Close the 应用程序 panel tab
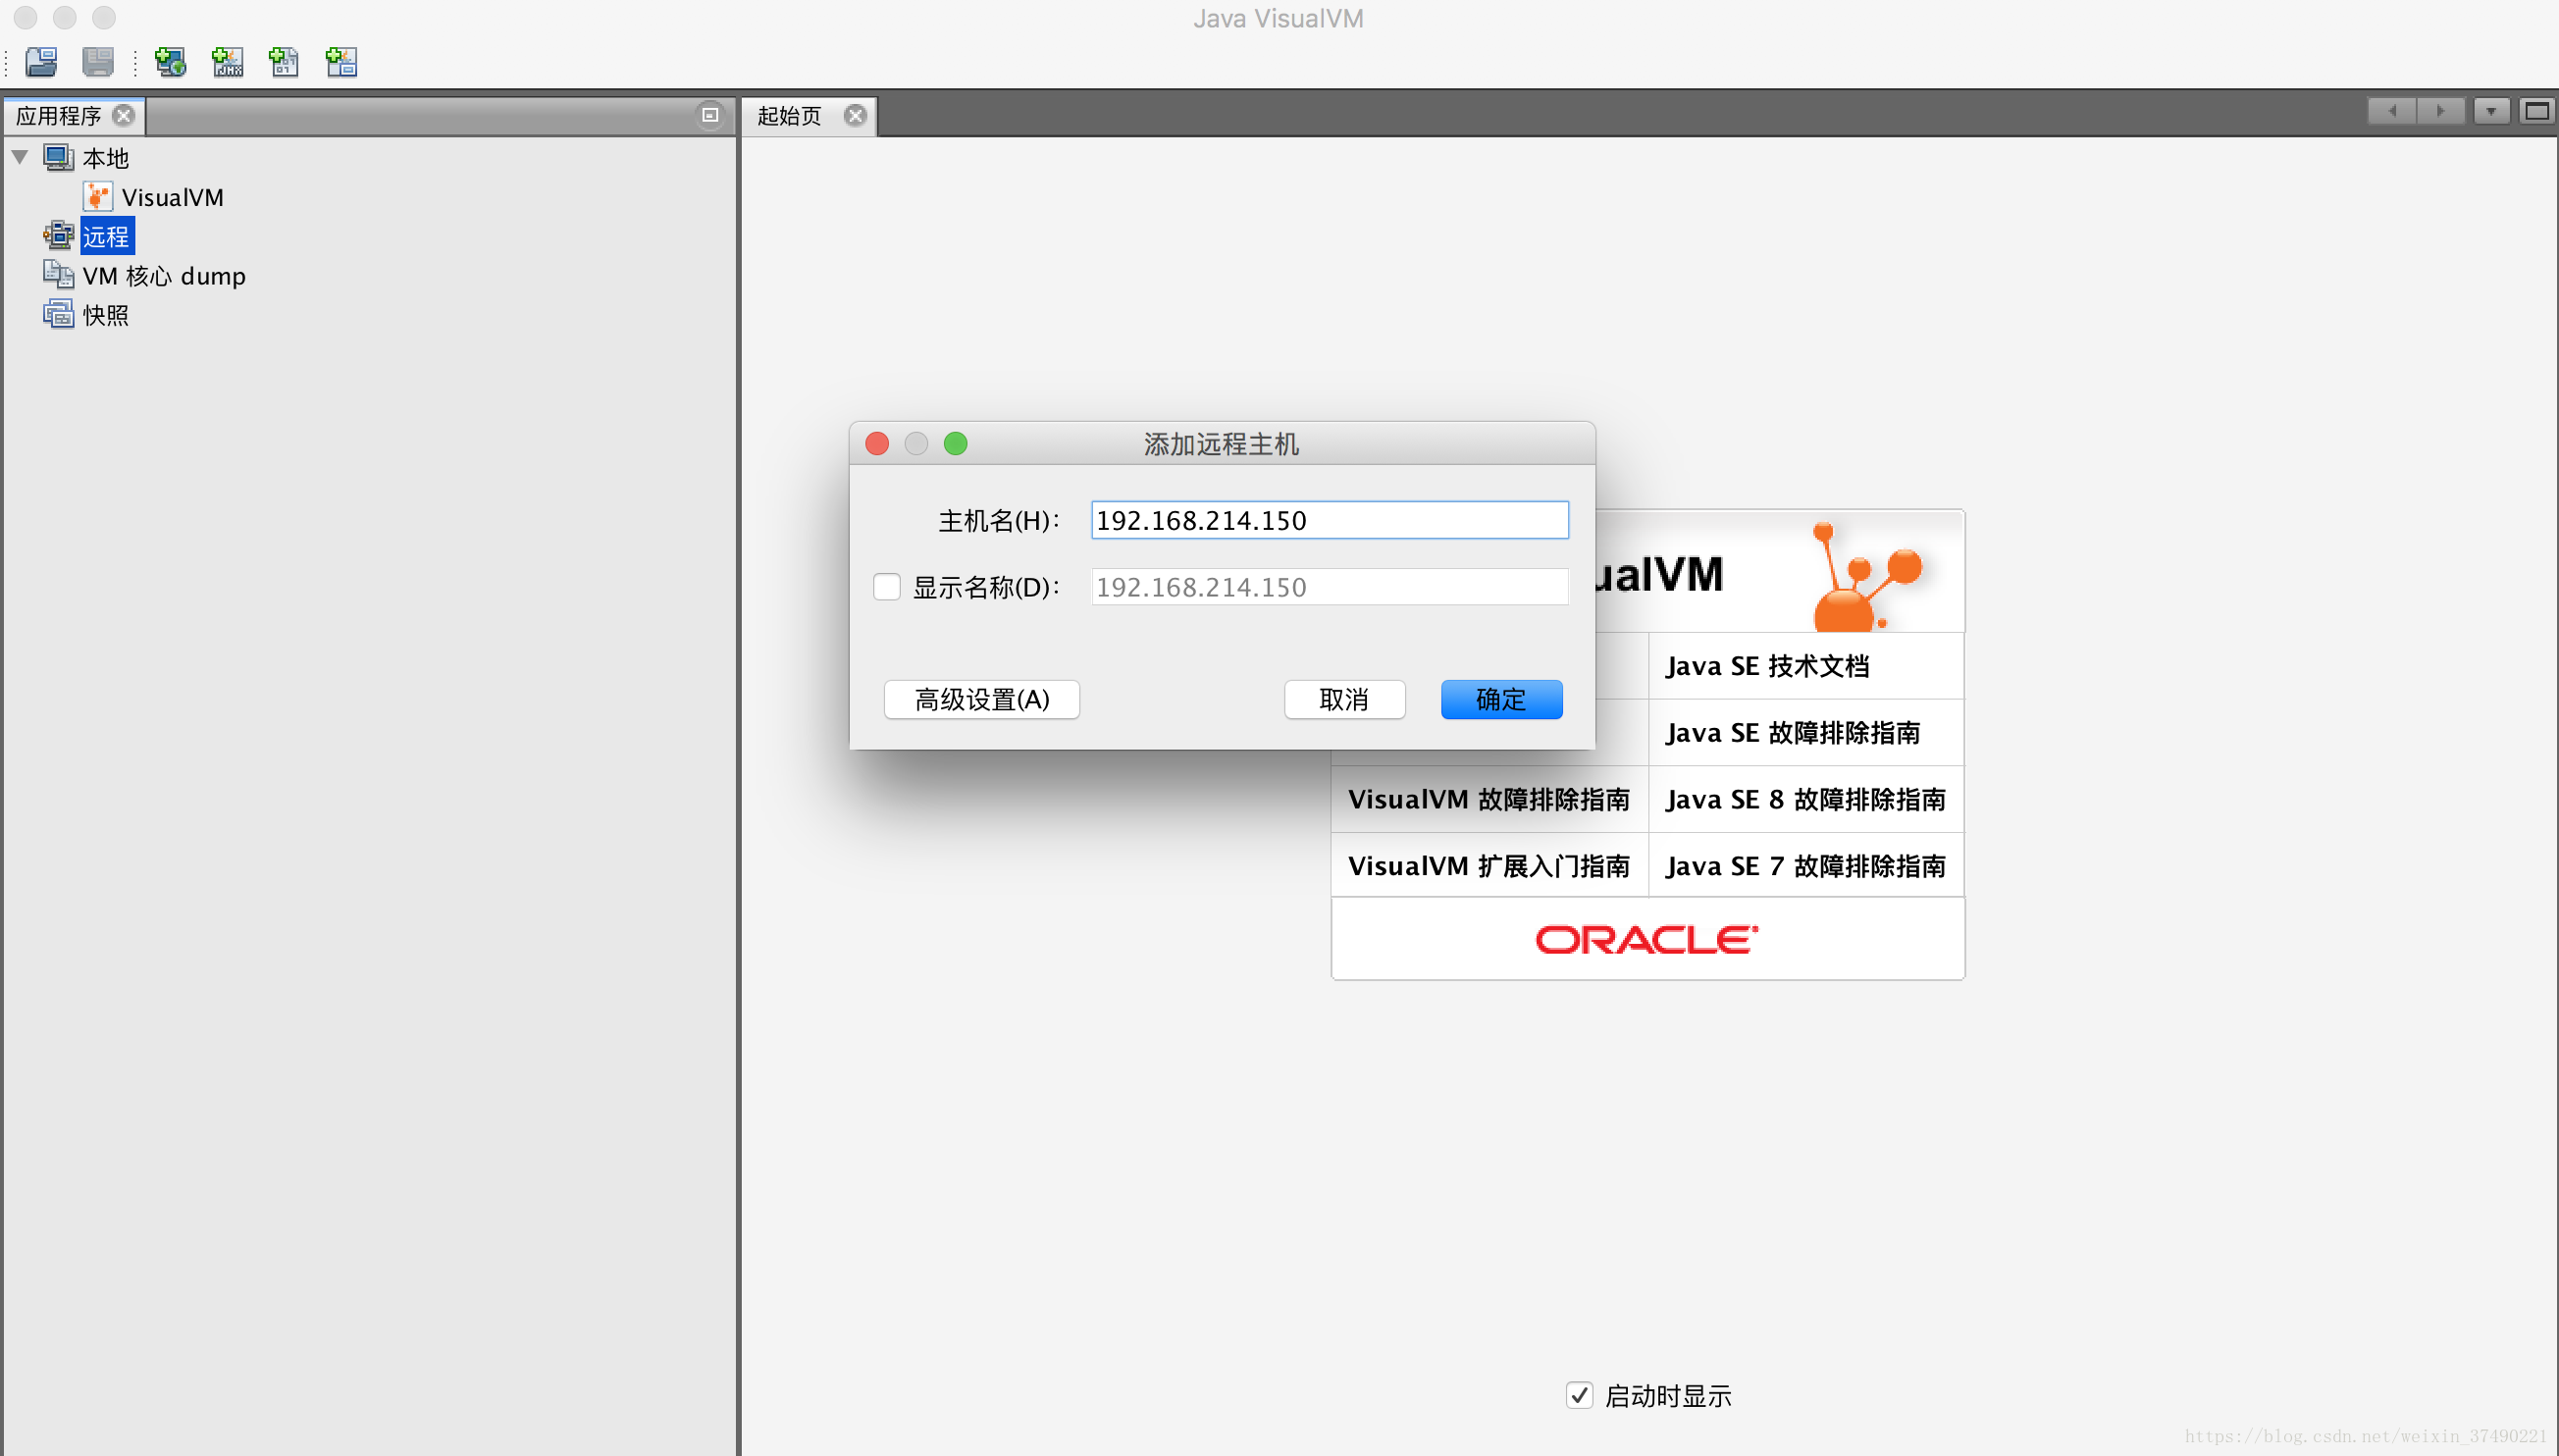The height and width of the screenshot is (1456, 2559). coord(124,115)
